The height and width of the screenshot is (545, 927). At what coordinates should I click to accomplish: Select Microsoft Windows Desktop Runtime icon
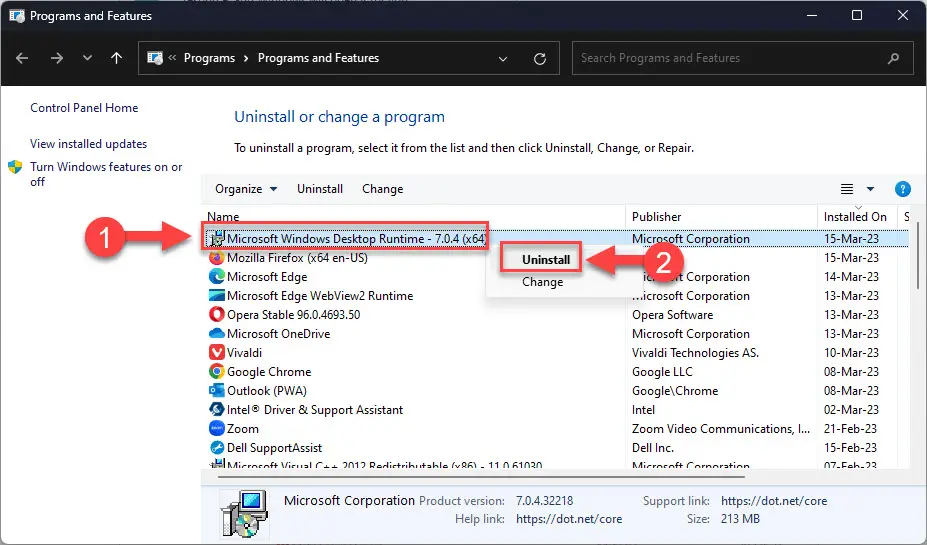point(216,239)
